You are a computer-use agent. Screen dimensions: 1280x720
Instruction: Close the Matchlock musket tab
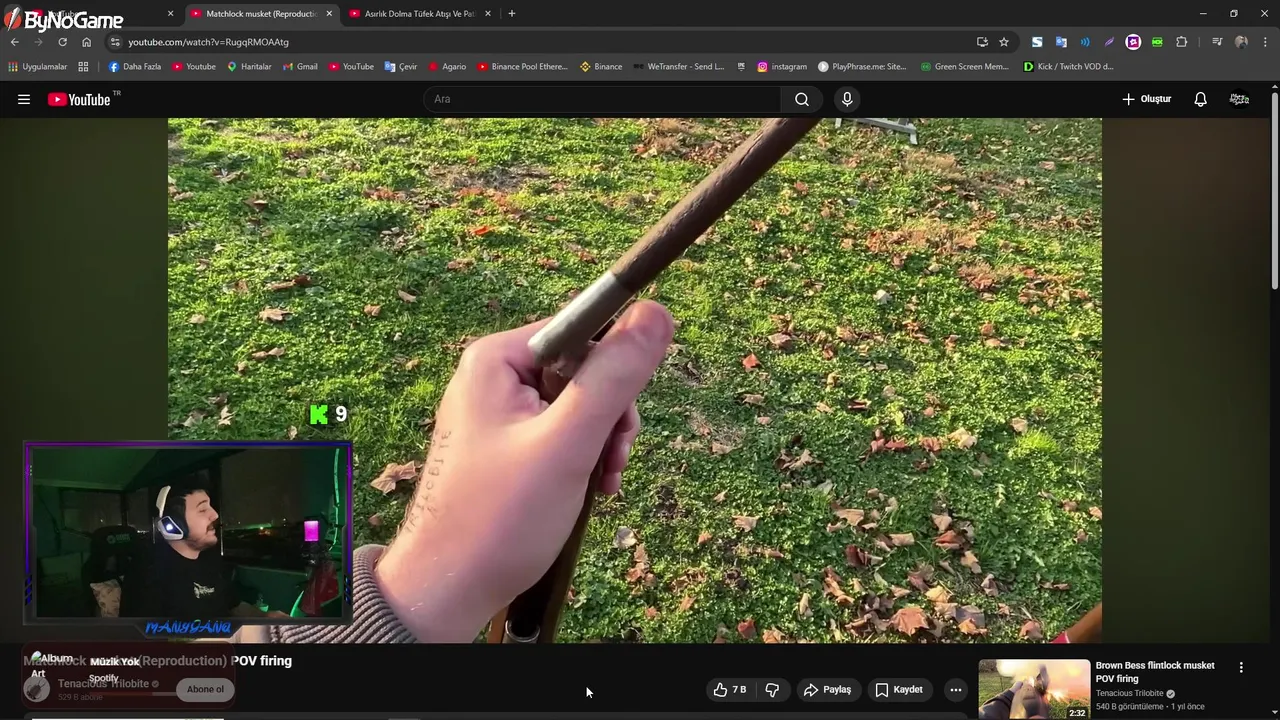pyautogui.click(x=329, y=14)
